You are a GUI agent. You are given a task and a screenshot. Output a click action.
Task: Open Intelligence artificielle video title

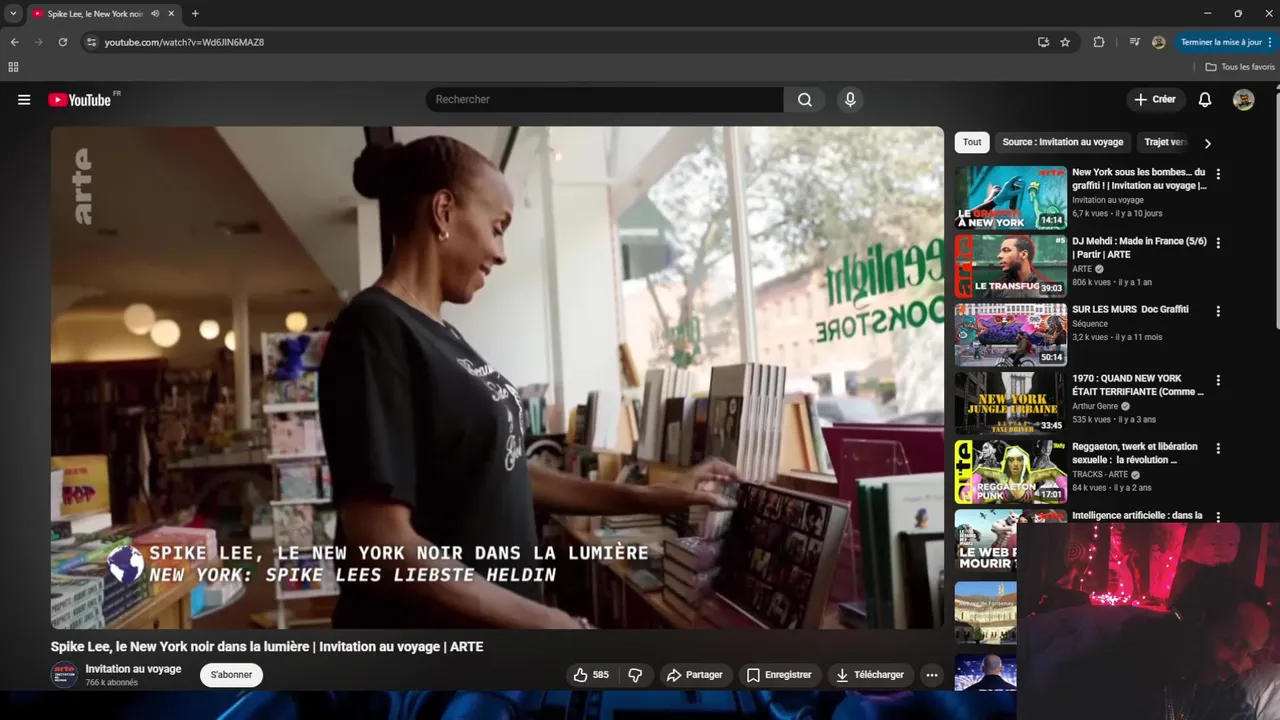pyautogui.click(x=1137, y=516)
